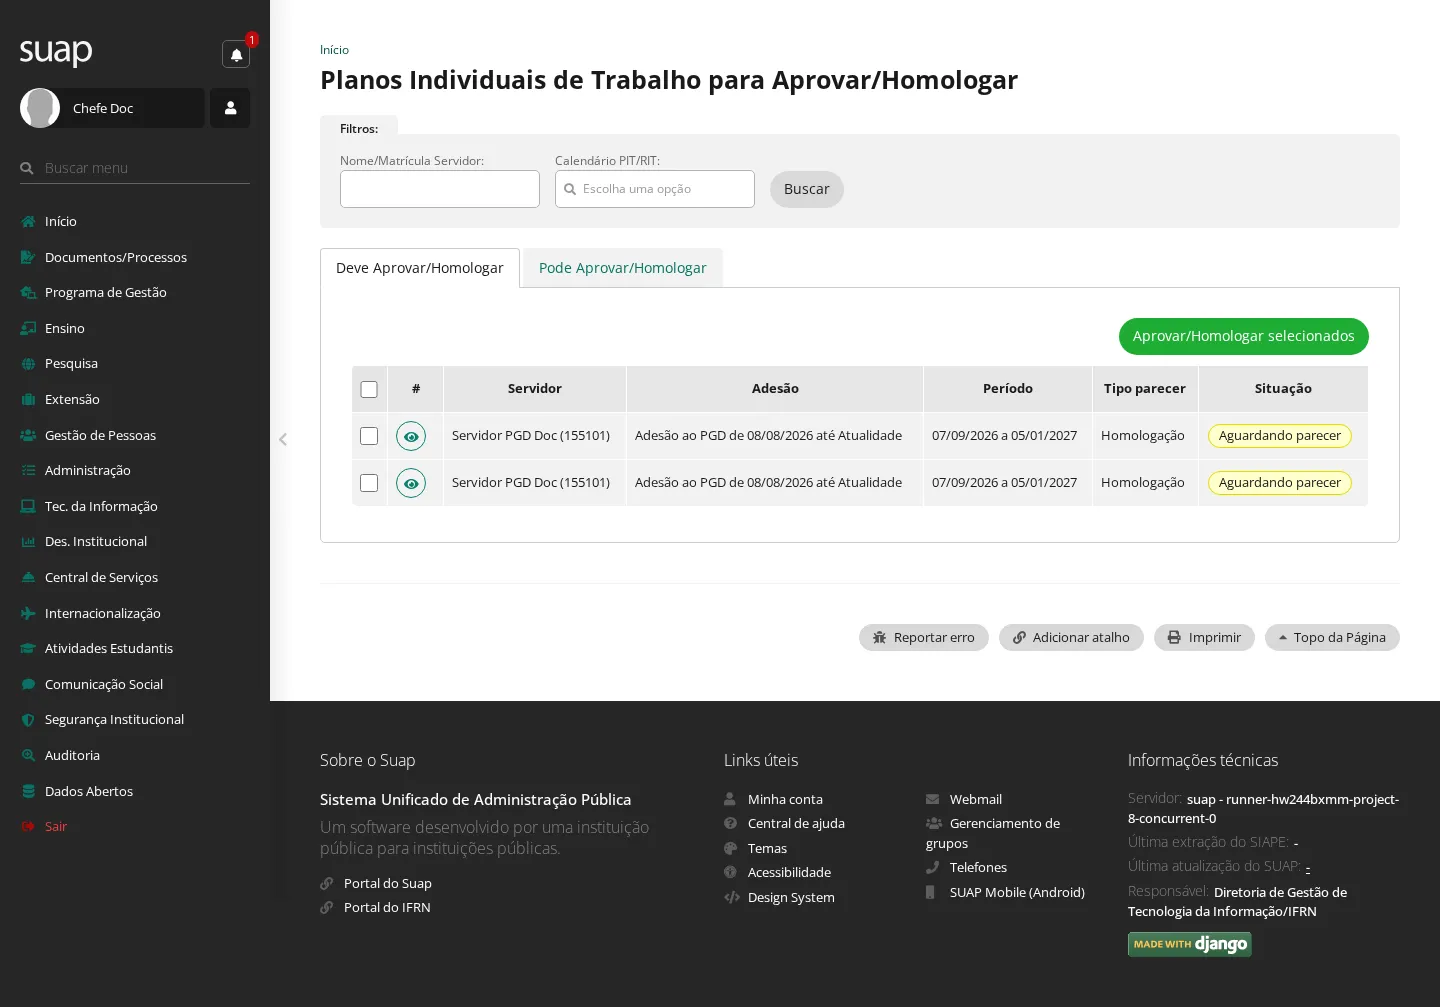Click the Adicionar atalho button
Image resolution: width=1440 pixels, height=1007 pixels.
[1071, 638]
